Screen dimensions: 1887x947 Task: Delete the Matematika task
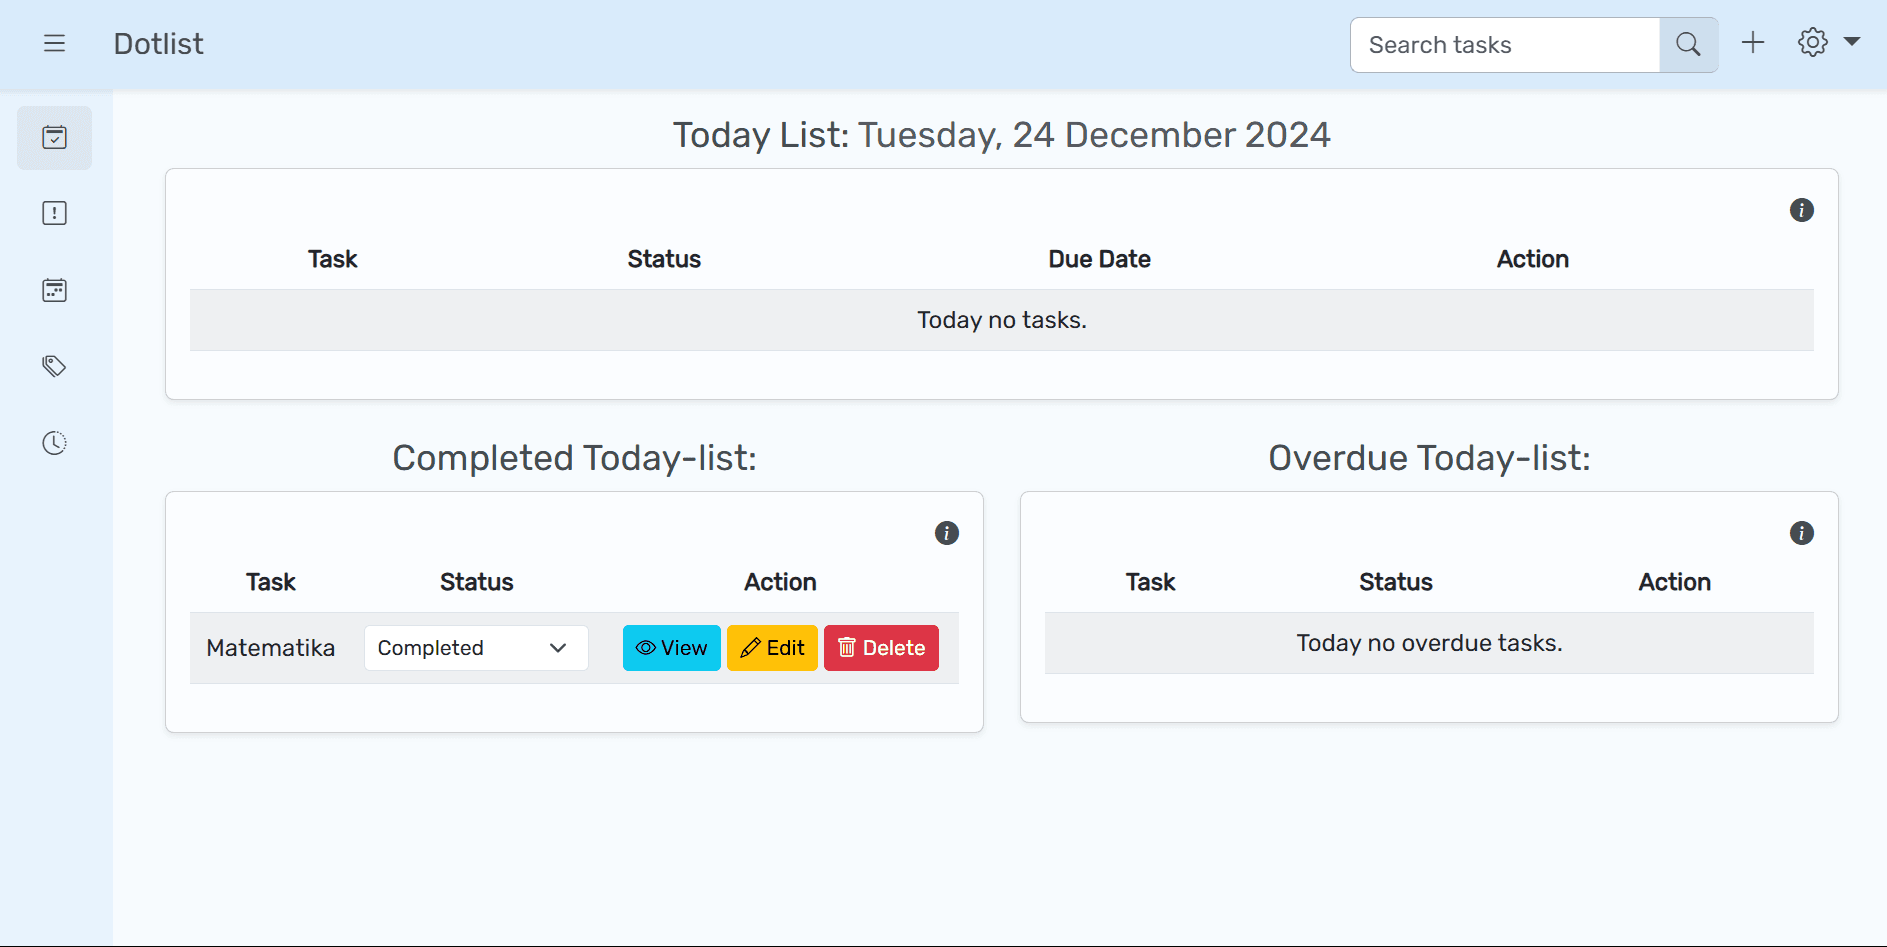point(881,648)
